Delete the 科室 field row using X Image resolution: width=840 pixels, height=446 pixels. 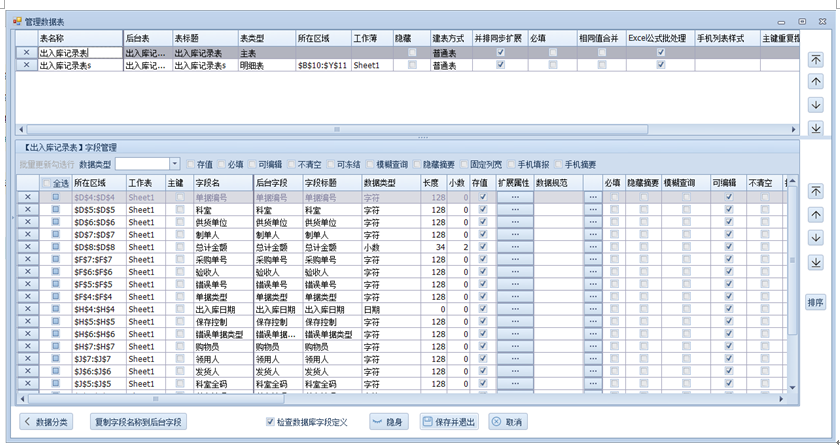27,210
